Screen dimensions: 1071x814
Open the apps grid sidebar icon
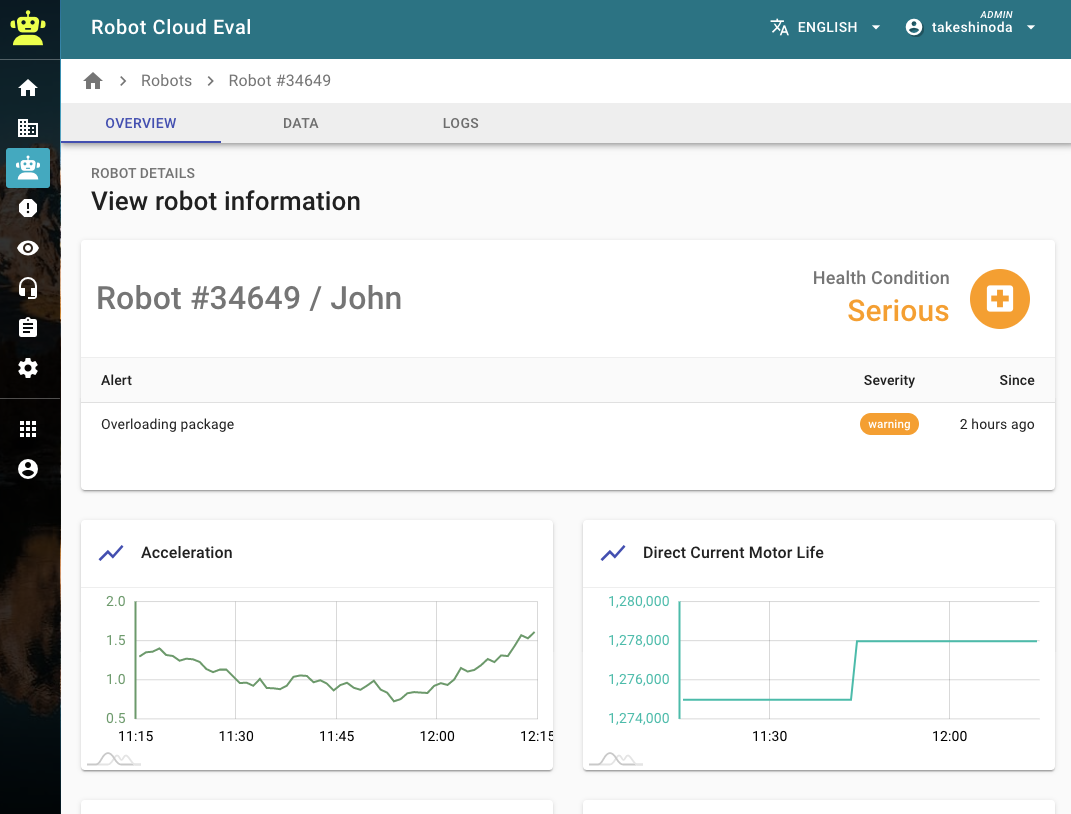(x=28, y=429)
